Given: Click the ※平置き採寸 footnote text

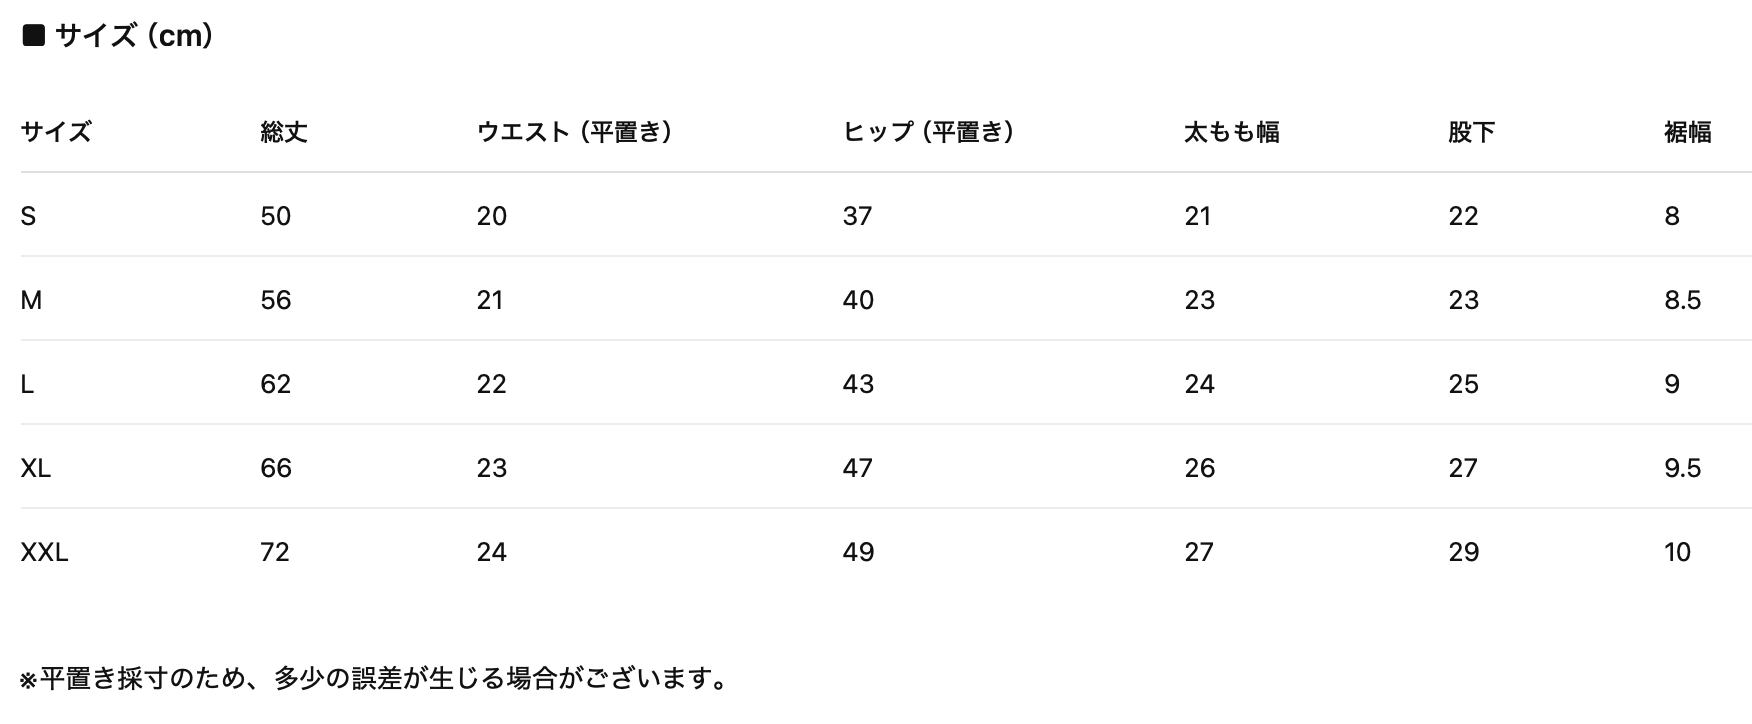Looking at the screenshot, I should (374, 679).
